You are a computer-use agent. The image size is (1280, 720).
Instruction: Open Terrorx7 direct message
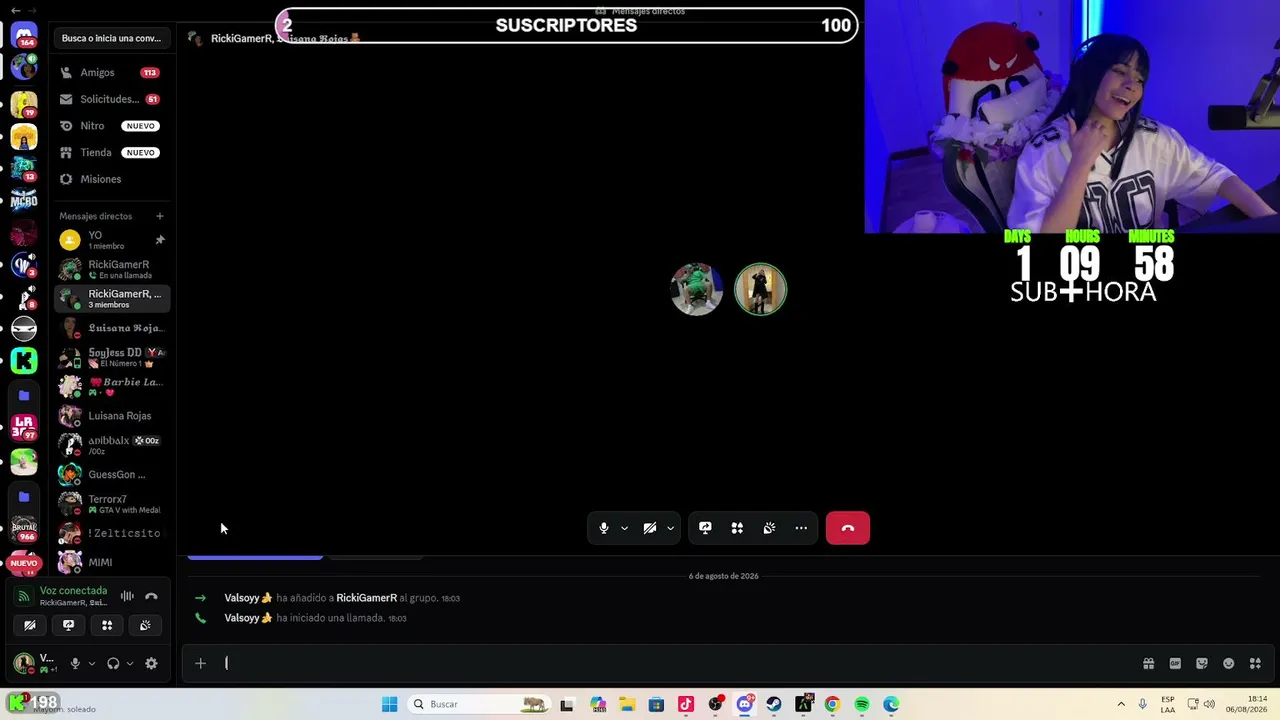point(111,503)
